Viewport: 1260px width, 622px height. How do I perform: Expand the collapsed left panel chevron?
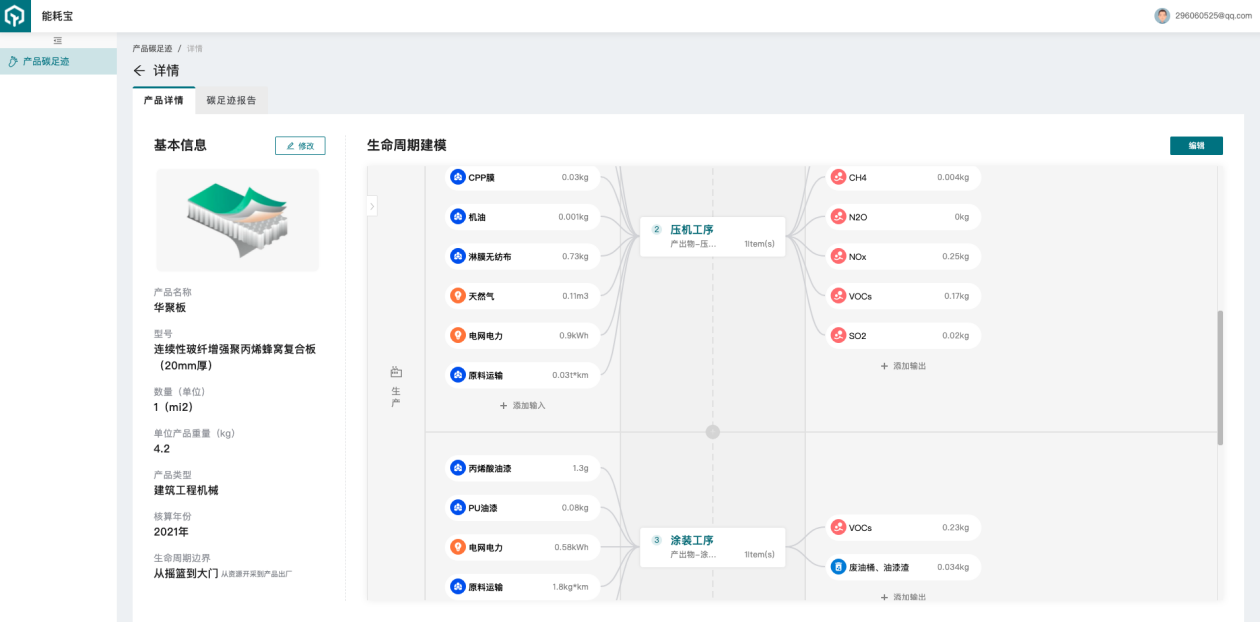pyautogui.click(x=372, y=206)
